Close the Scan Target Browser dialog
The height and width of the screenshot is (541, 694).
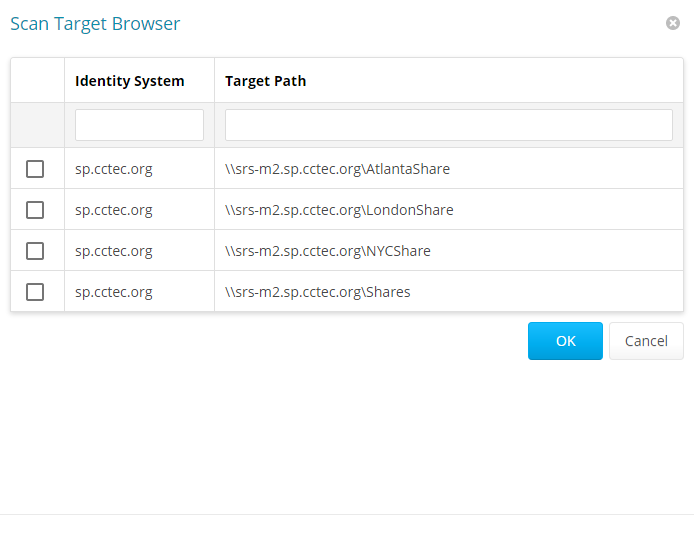673,23
